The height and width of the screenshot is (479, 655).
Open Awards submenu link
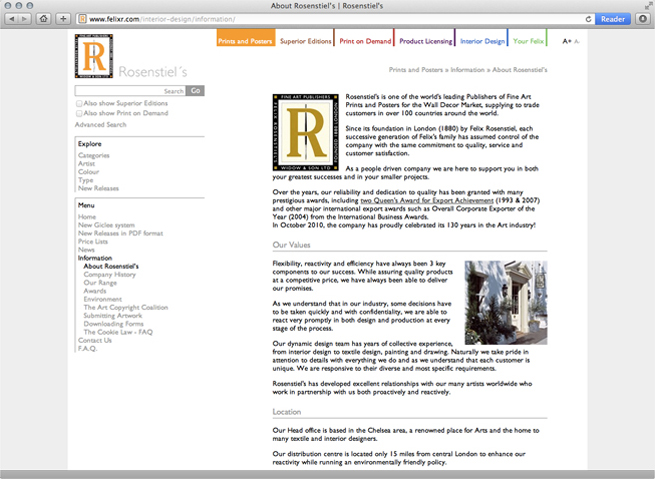click(94, 291)
